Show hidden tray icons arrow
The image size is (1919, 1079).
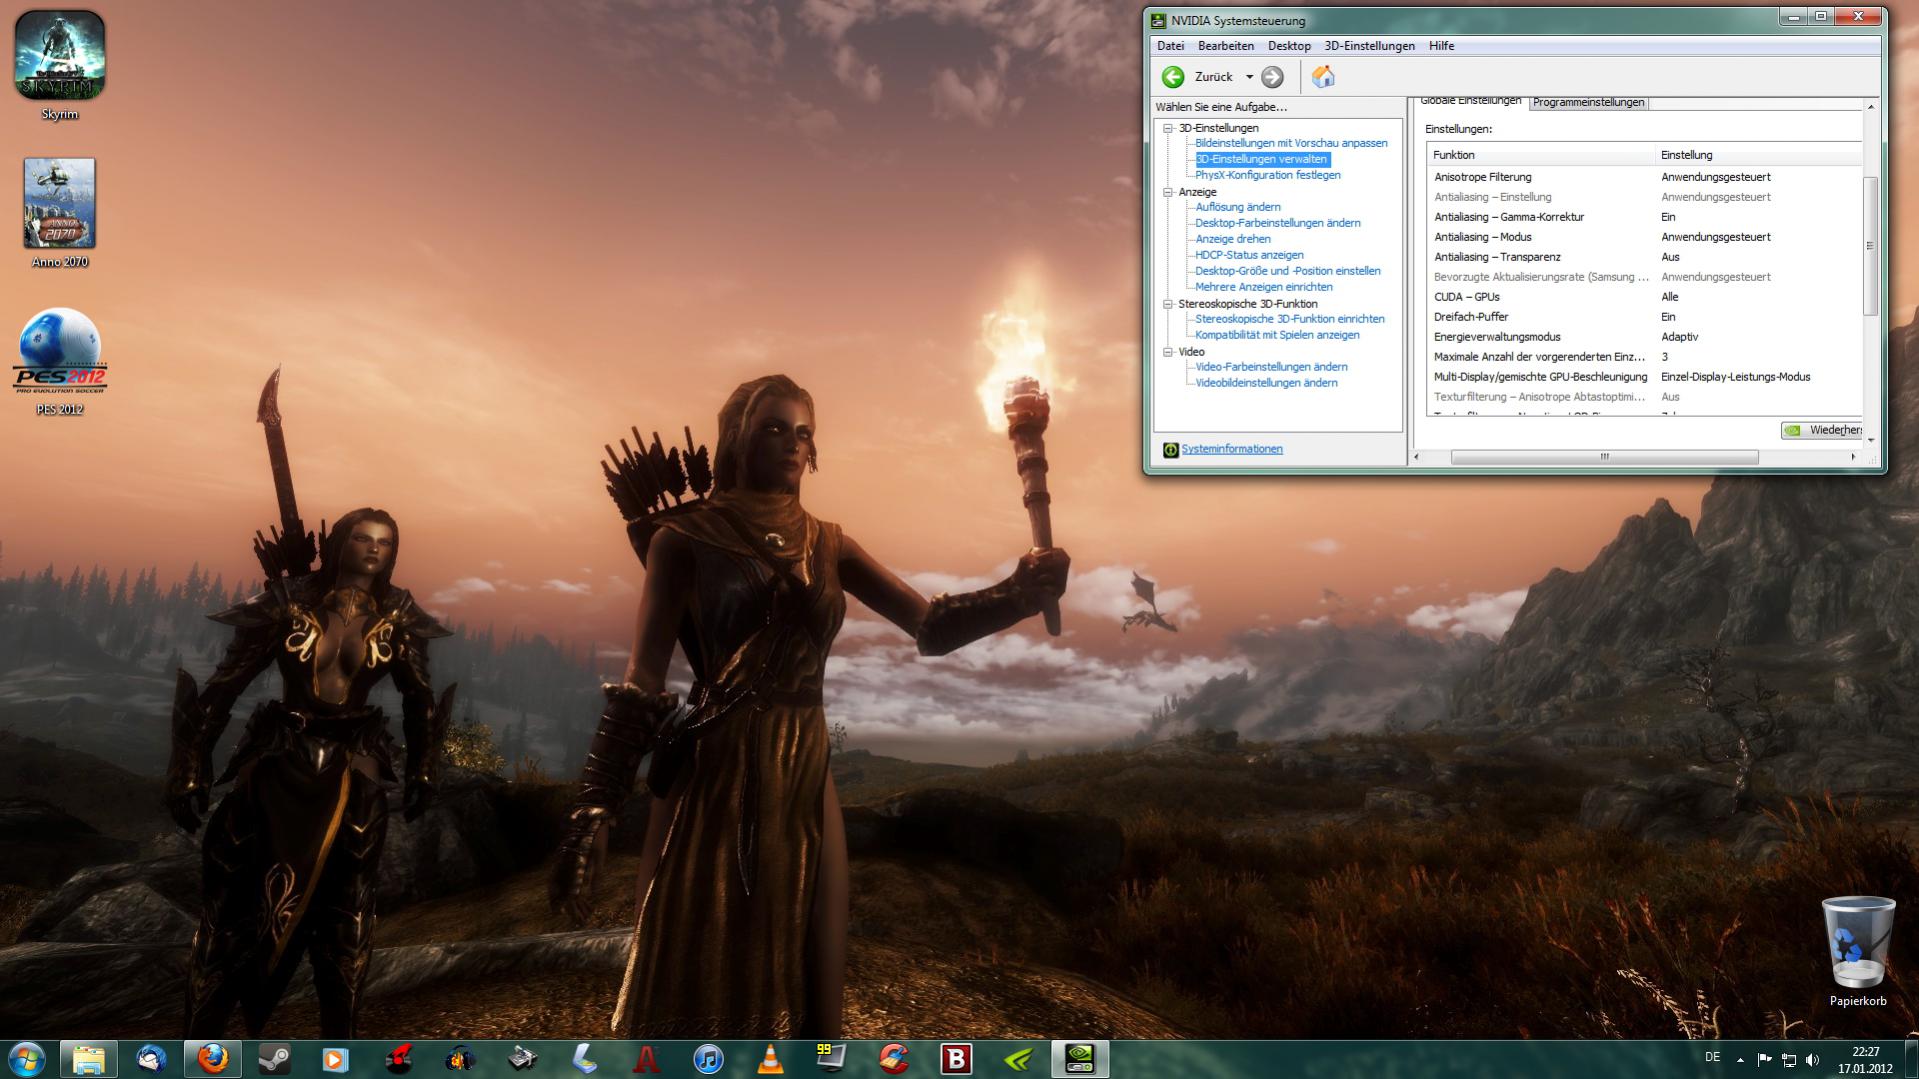pos(1740,1060)
